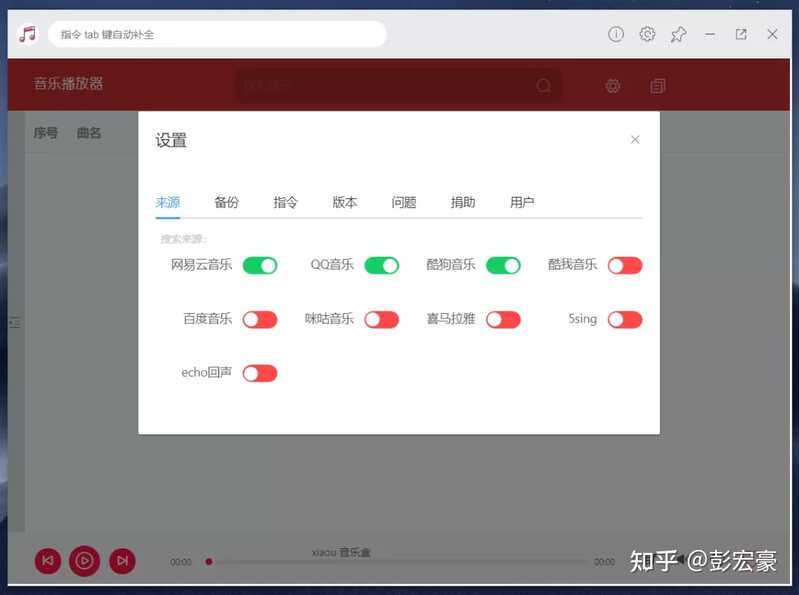Click the playback progress slider
This screenshot has height=595, width=799.
400,562
